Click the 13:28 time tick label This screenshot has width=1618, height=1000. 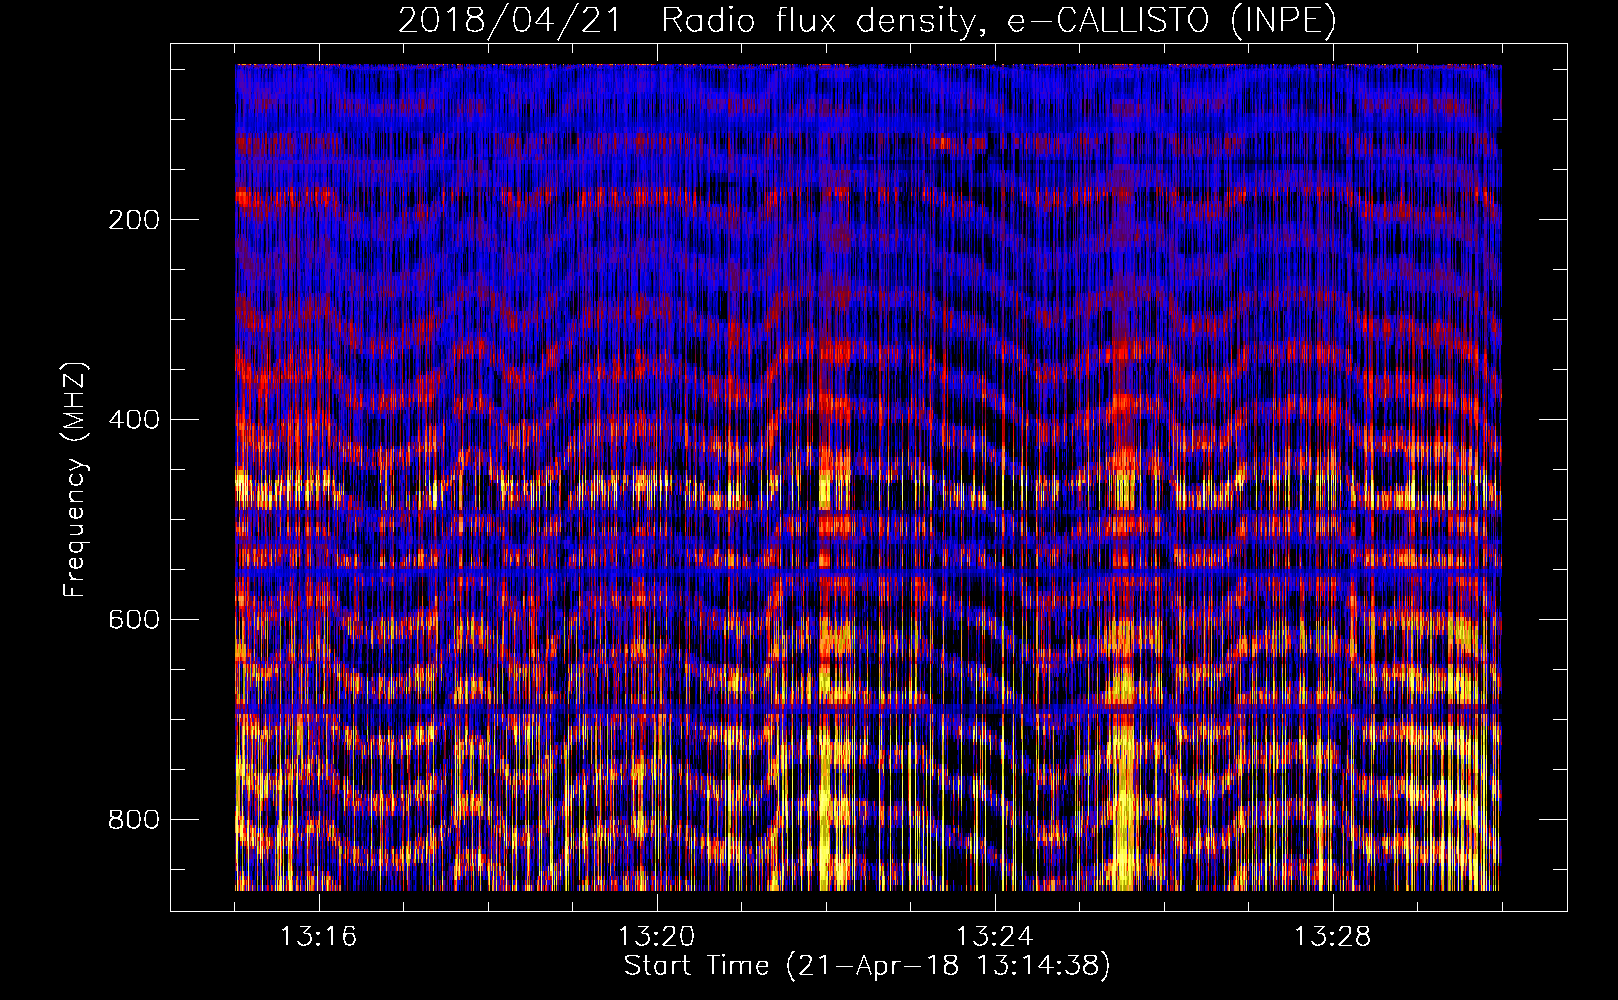(x=1333, y=937)
